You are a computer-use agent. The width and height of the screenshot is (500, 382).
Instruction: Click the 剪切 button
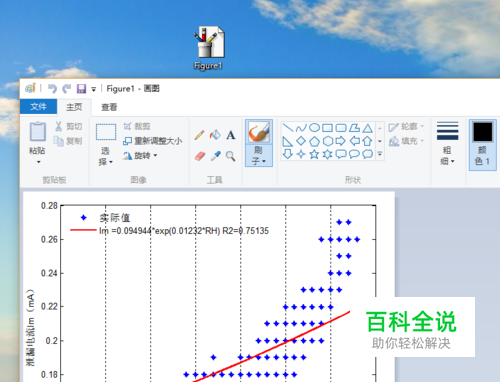(x=68, y=126)
